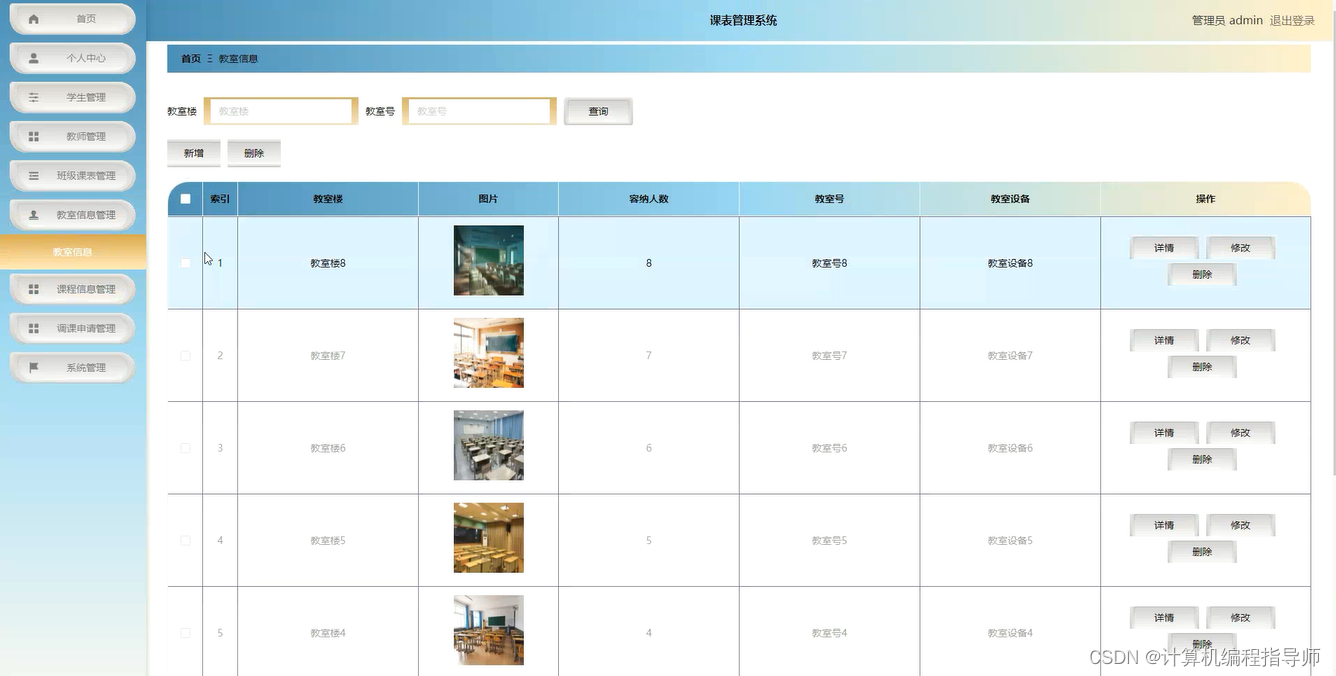This screenshot has width=1336, height=676.
Task: Check the checkbox for row 4
Action: [x=185, y=541]
